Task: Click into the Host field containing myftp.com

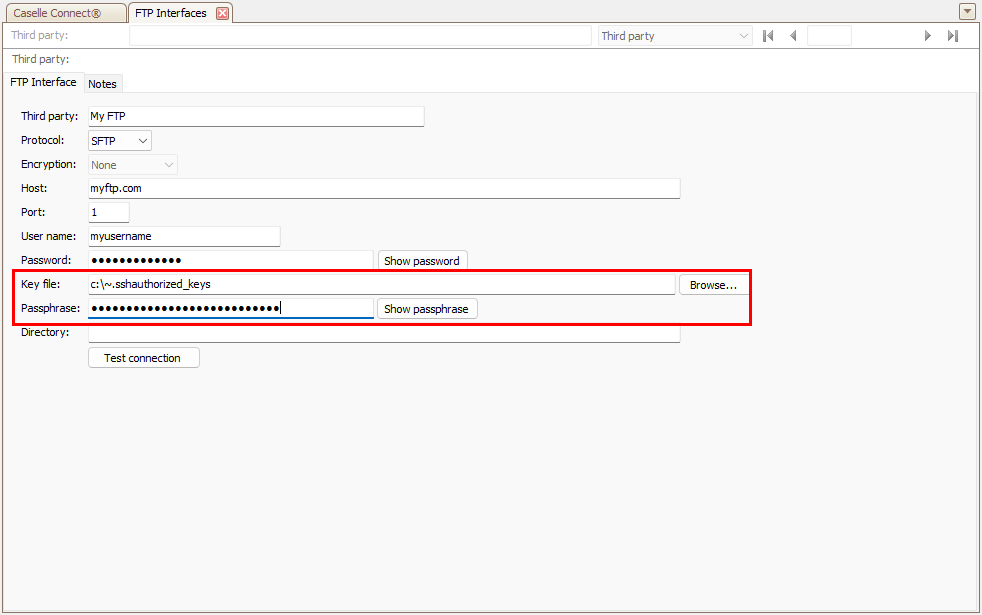Action: (x=383, y=188)
